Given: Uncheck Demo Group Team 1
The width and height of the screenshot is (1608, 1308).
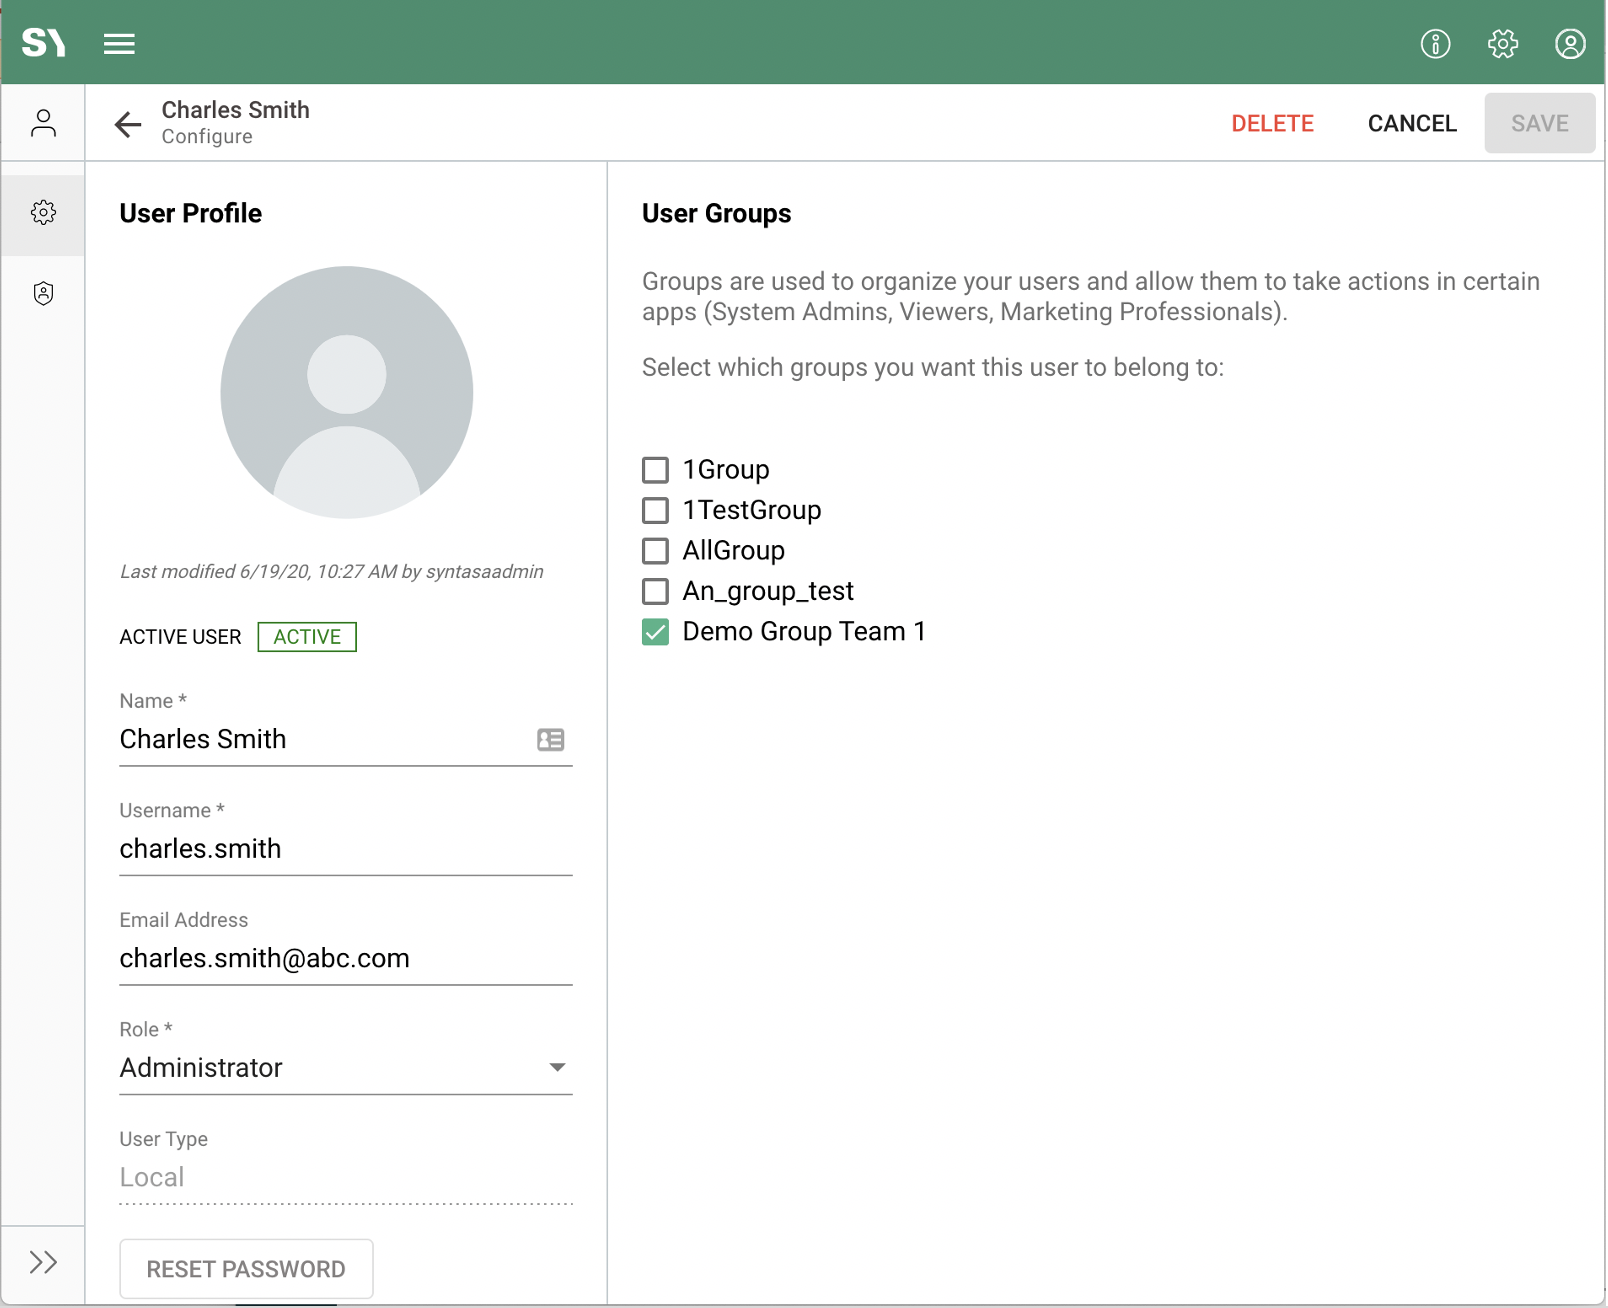Looking at the screenshot, I should [x=655, y=632].
